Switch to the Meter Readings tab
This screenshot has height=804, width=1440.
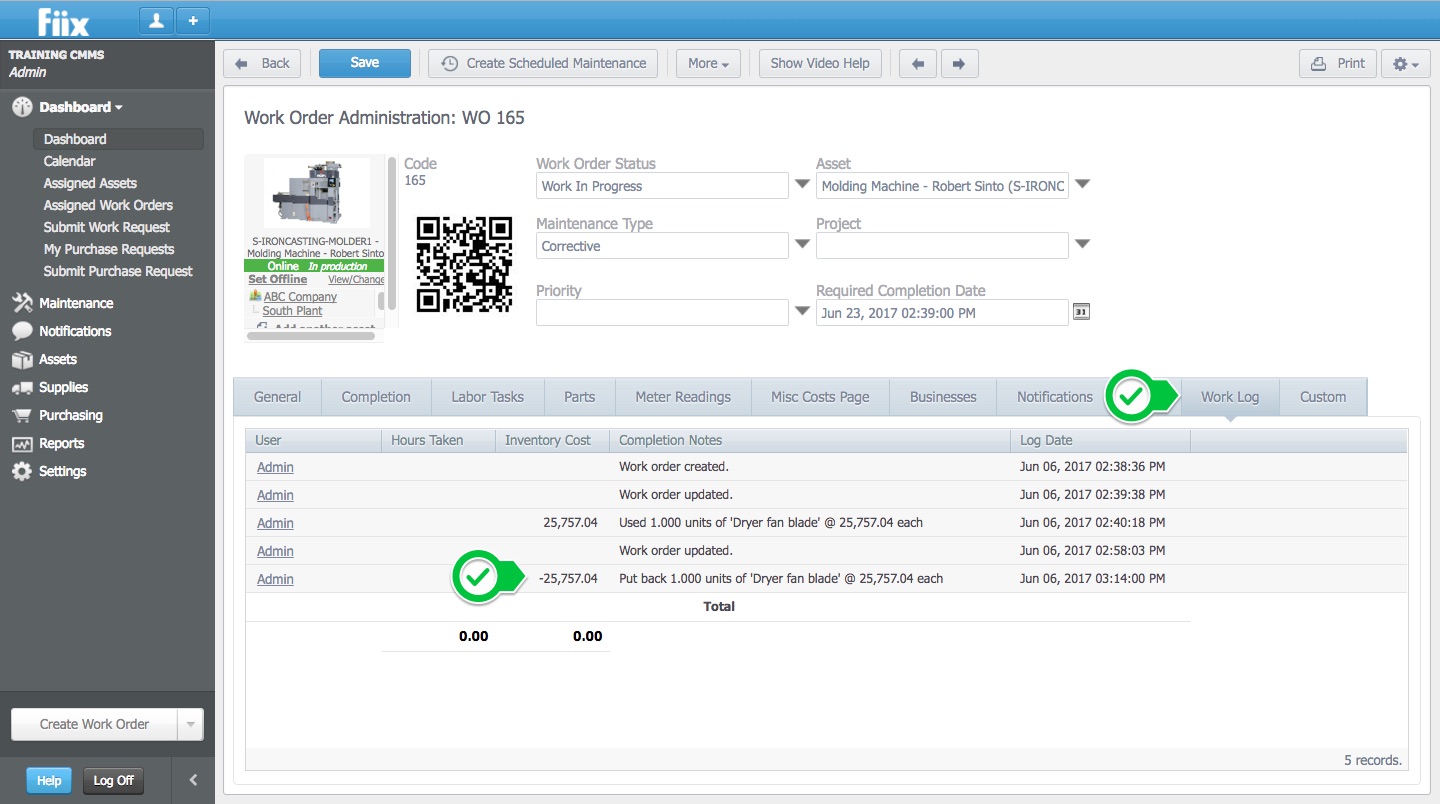683,397
